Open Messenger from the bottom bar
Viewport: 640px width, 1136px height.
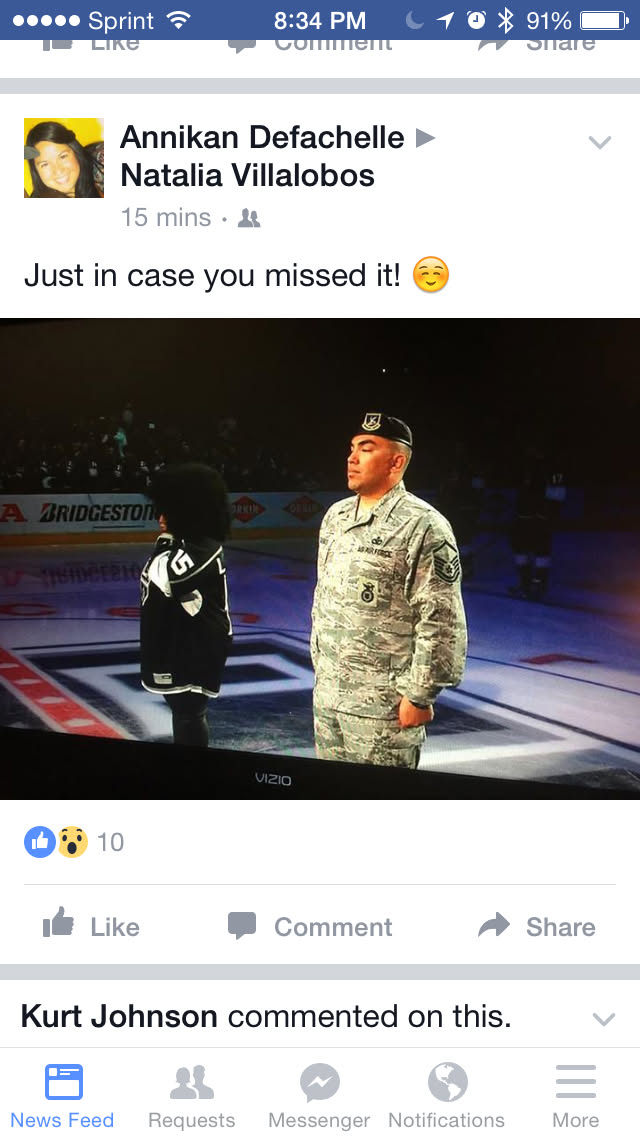tap(319, 1095)
